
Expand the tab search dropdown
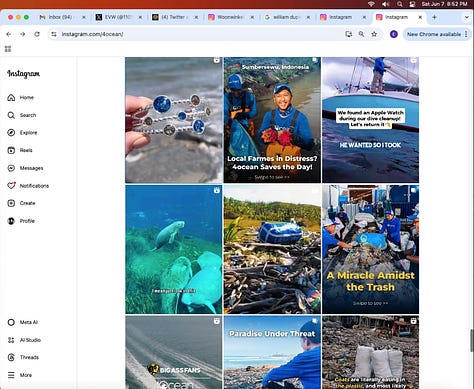coord(466,17)
